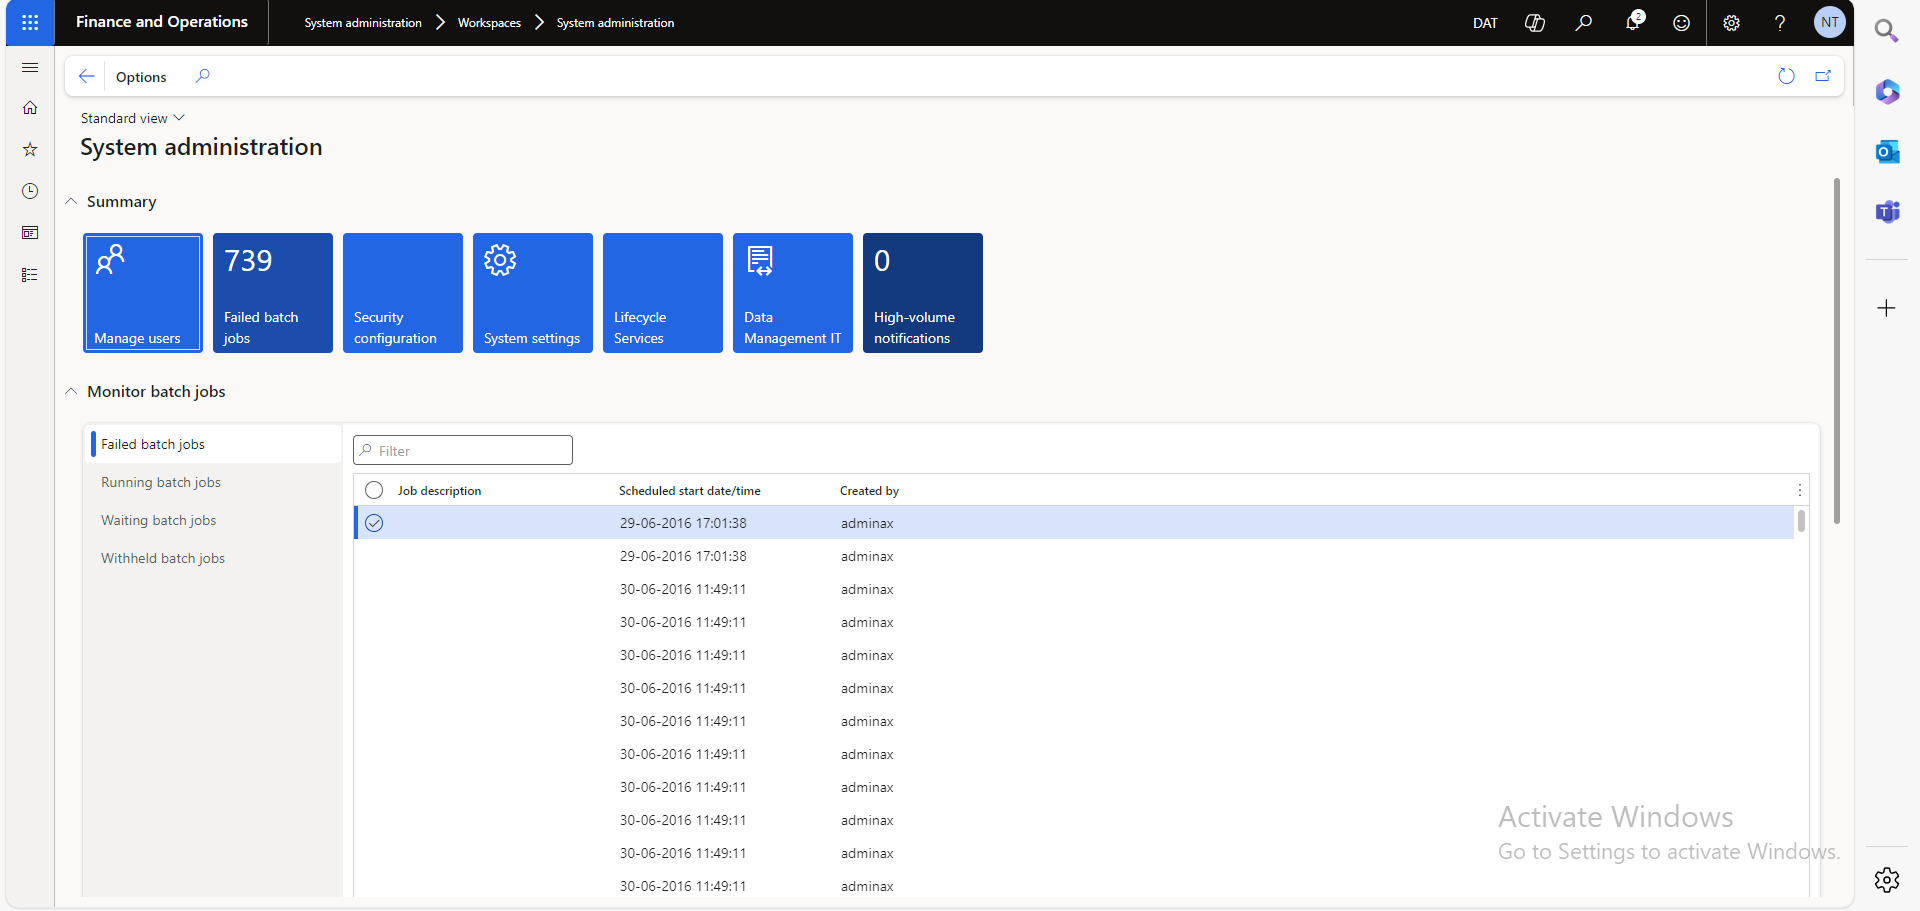Collapse the Summary section
Image resolution: width=1920 pixels, height=911 pixels.
pos(72,202)
